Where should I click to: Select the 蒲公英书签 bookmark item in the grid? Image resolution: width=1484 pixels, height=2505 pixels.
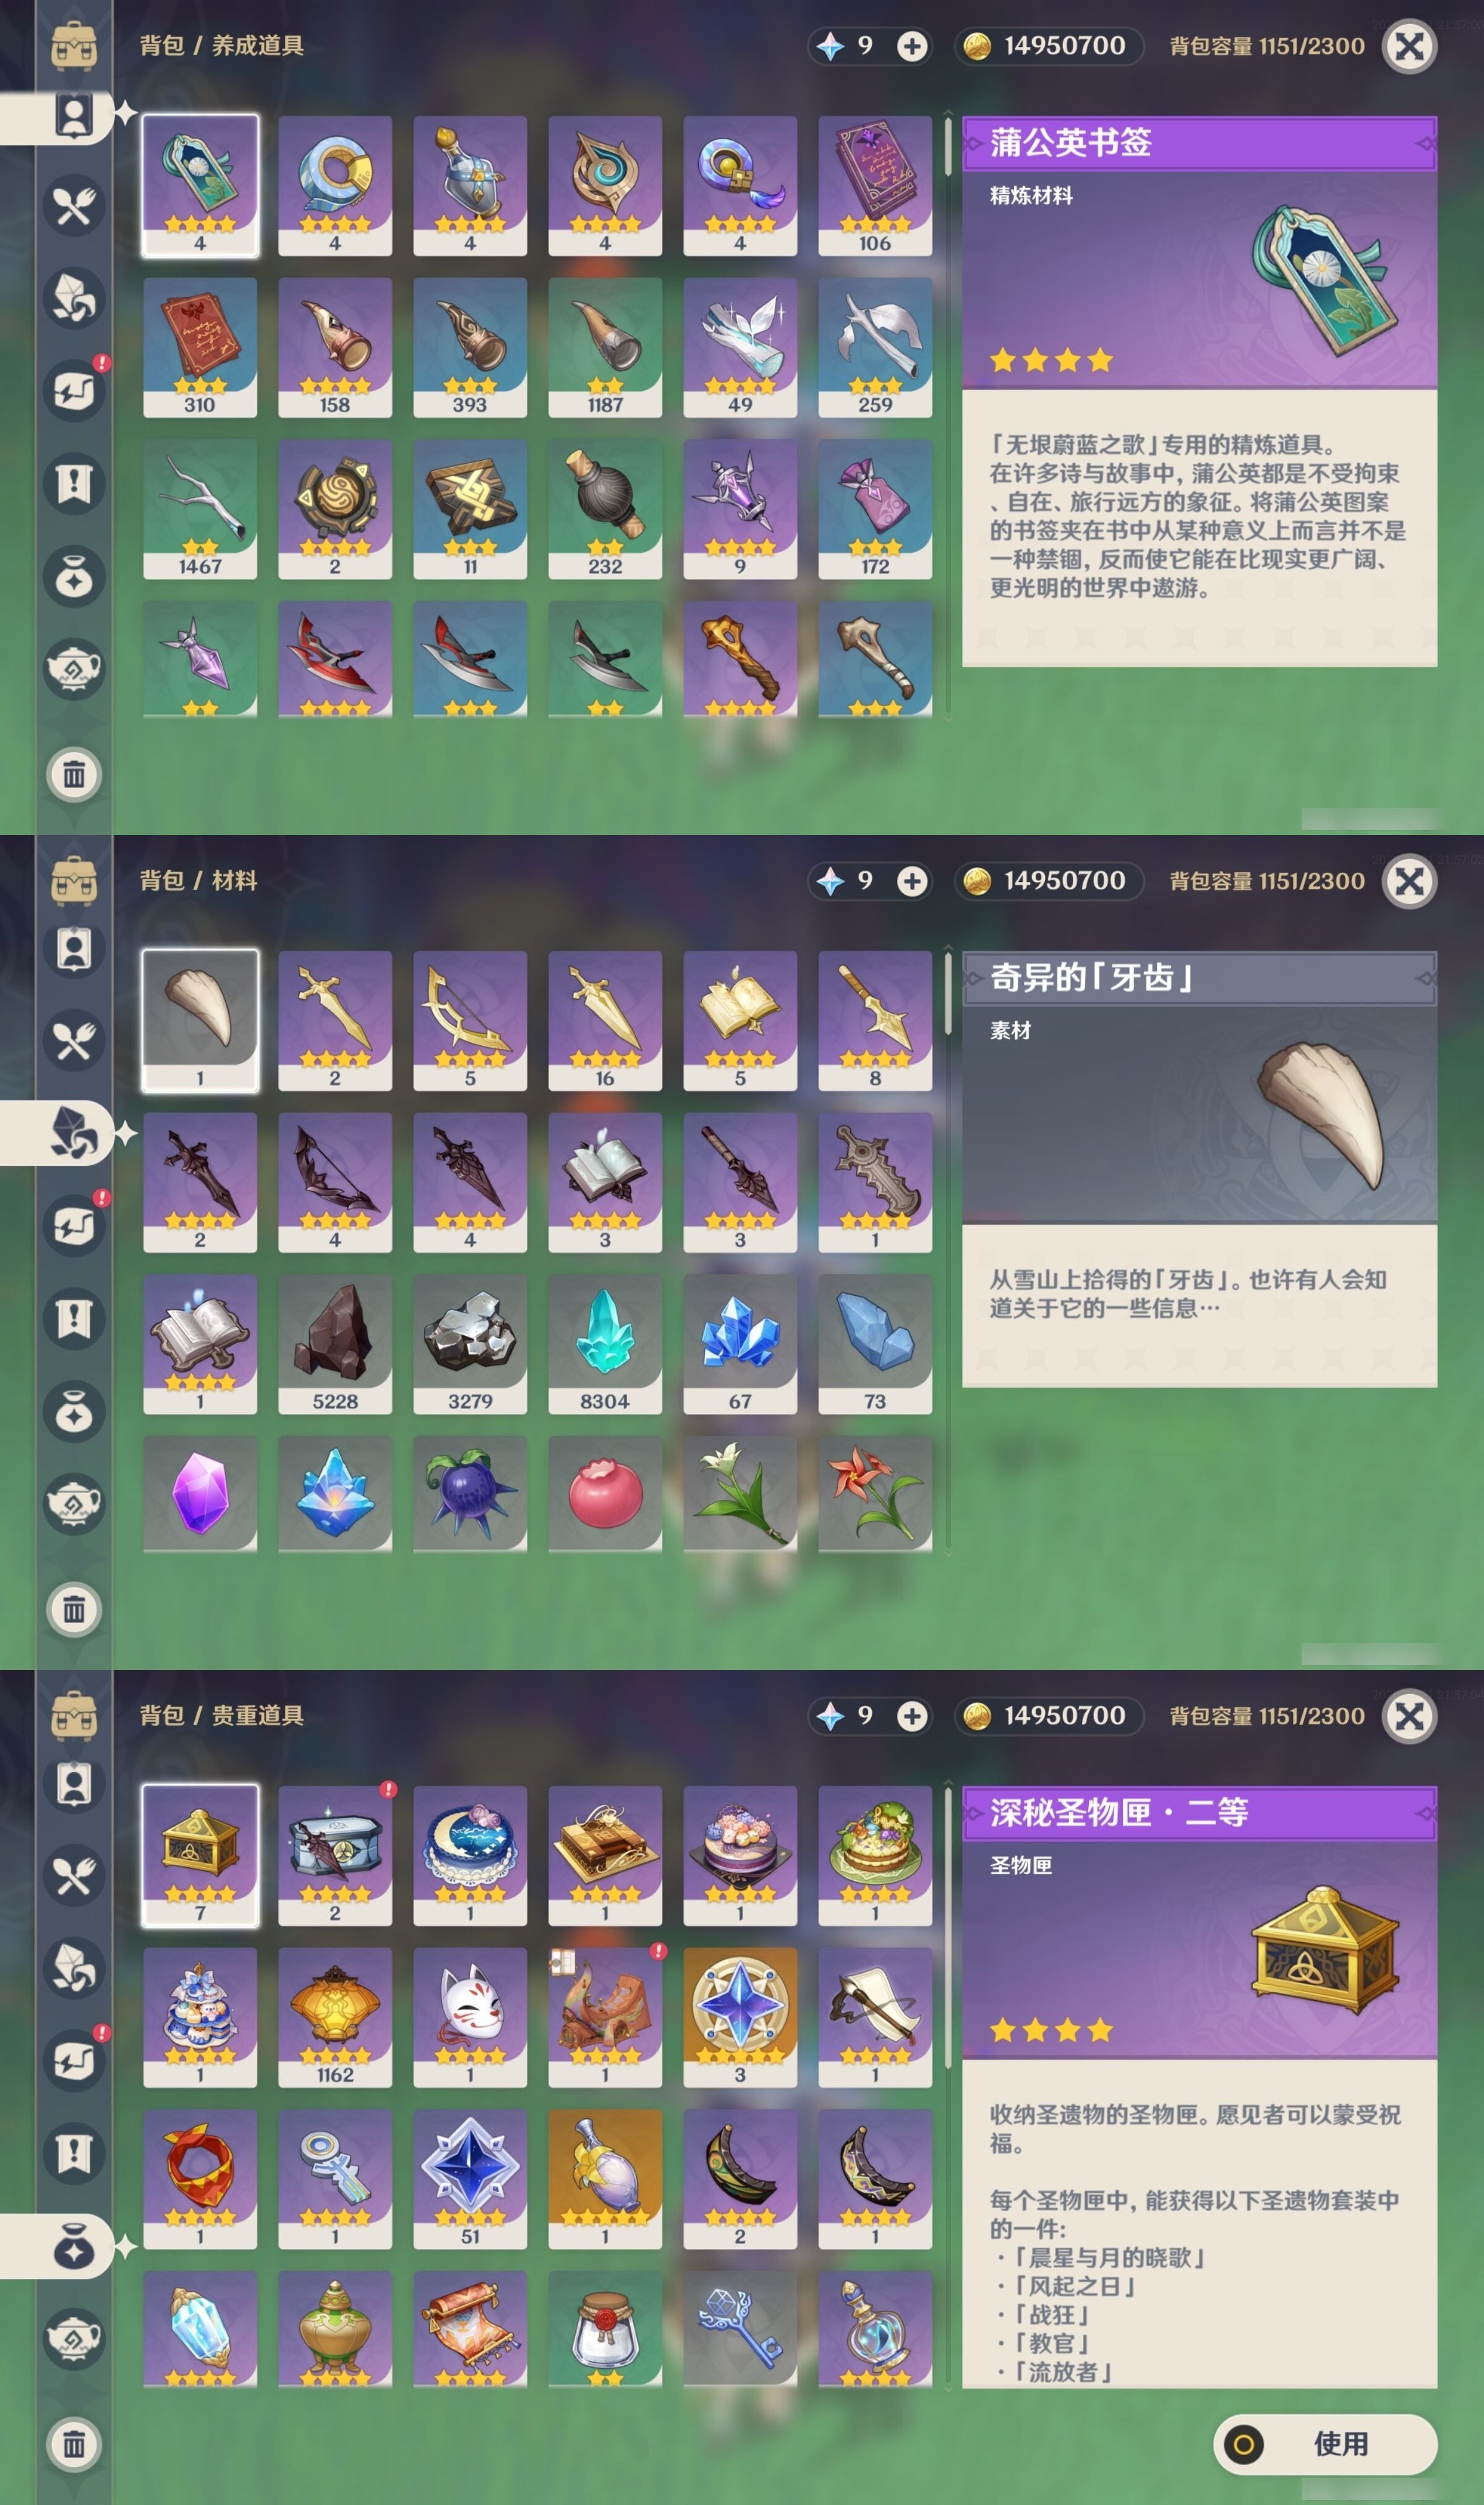click(199, 185)
